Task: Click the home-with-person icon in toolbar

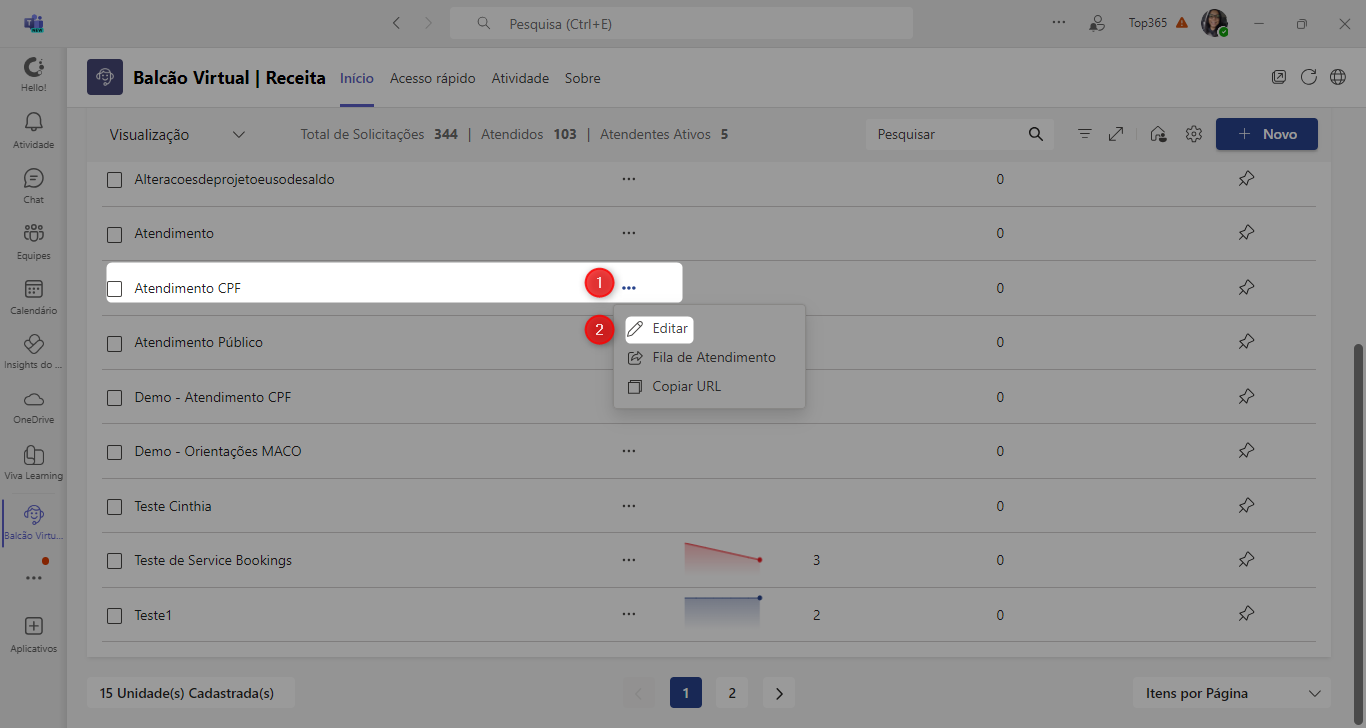Action: [1158, 134]
